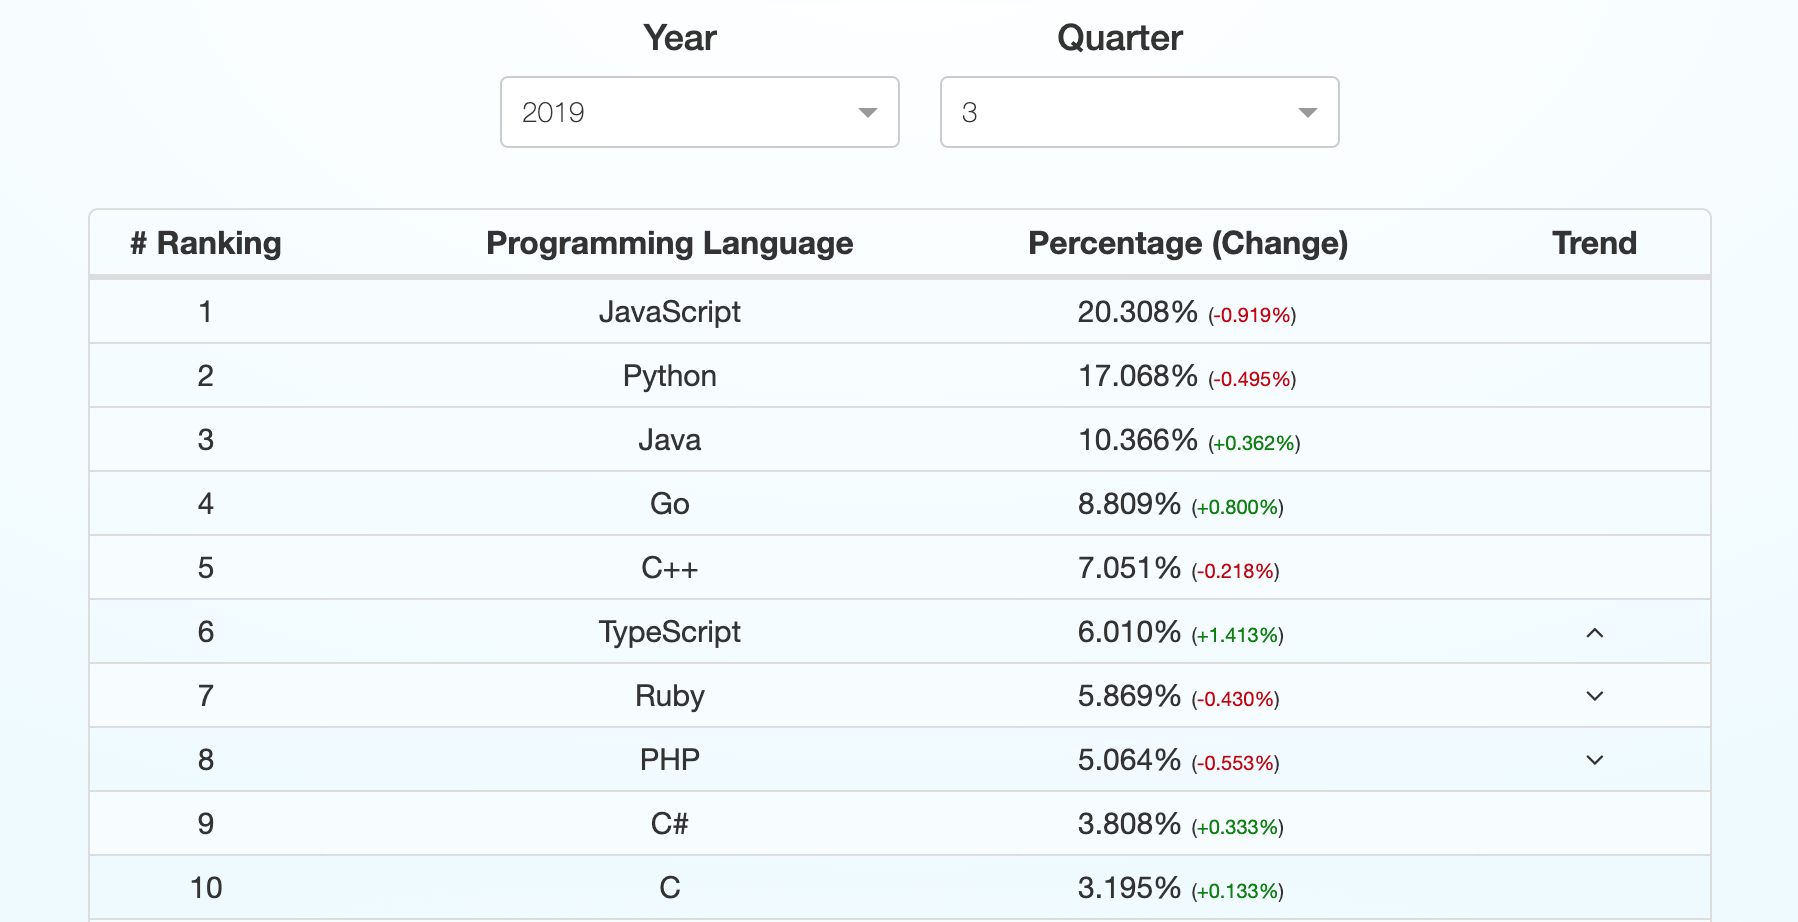The image size is (1798, 922).
Task: Click the Java language name
Action: 669,440
